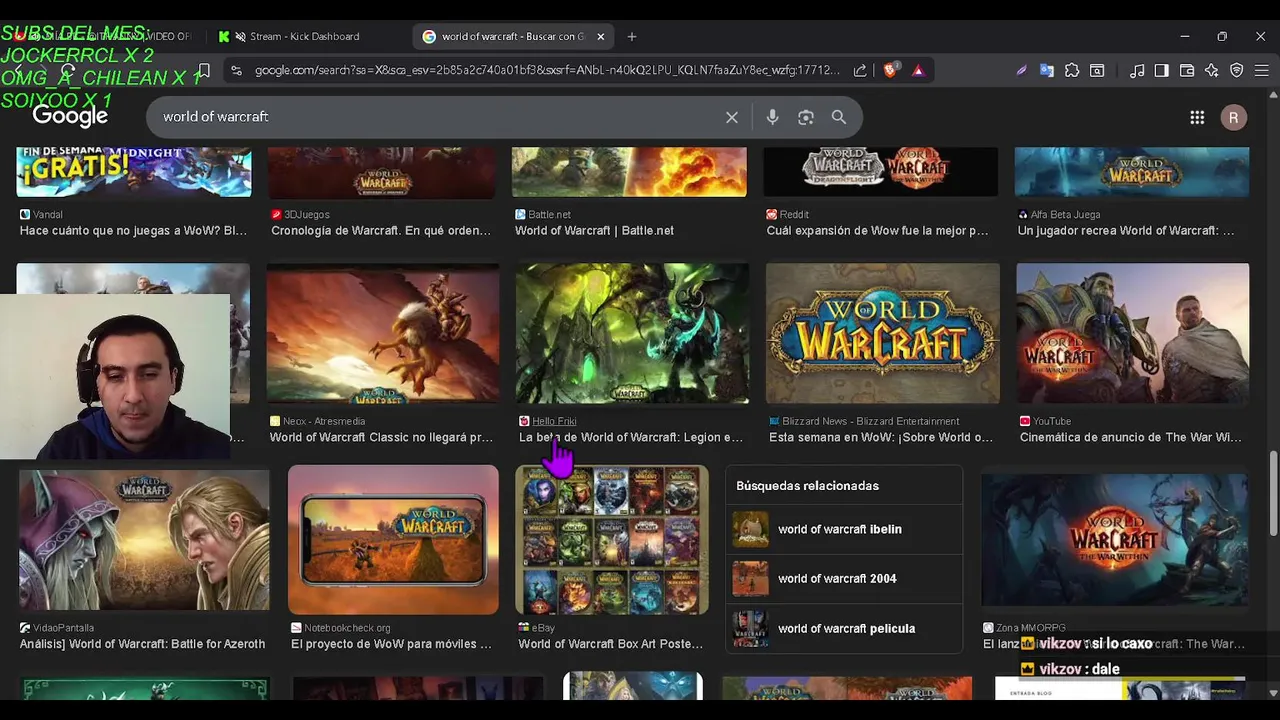1280x720 pixels.
Task: Select the world of warcraft Google tab
Action: point(513,37)
